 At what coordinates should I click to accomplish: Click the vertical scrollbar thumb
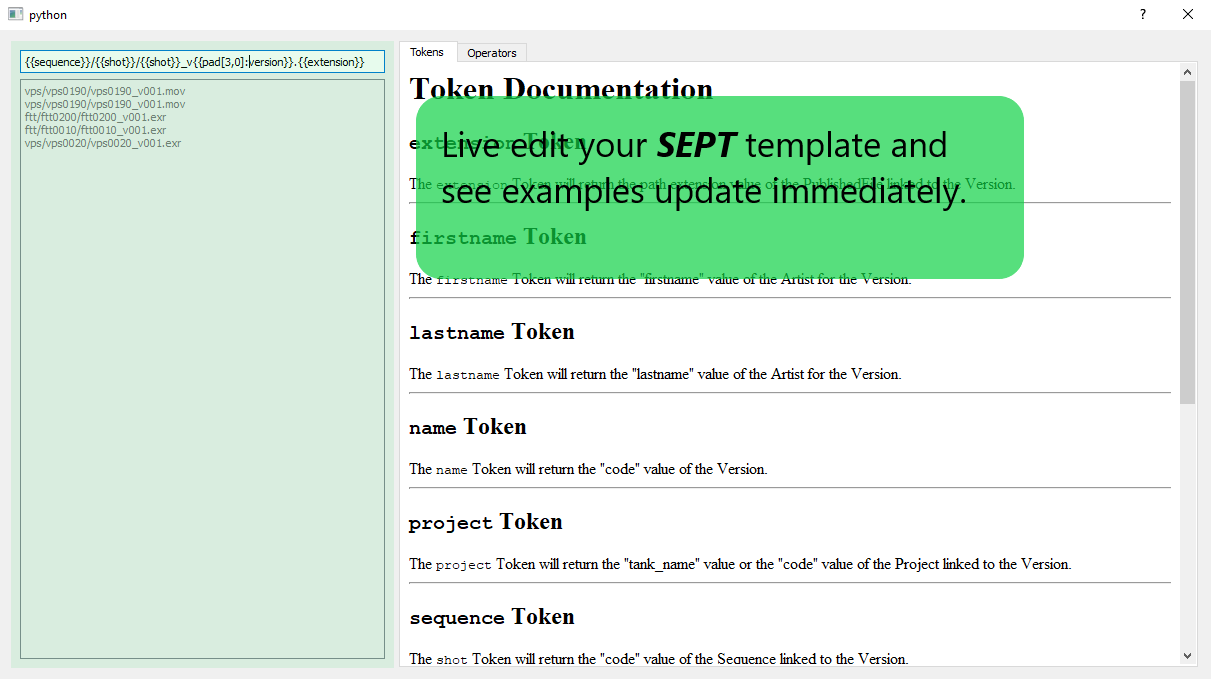(x=1188, y=242)
